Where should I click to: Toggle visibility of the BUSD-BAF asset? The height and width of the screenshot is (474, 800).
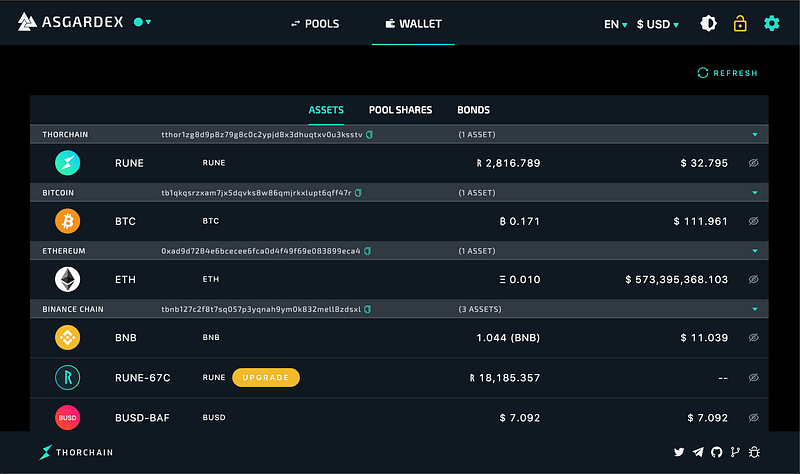(754, 417)
